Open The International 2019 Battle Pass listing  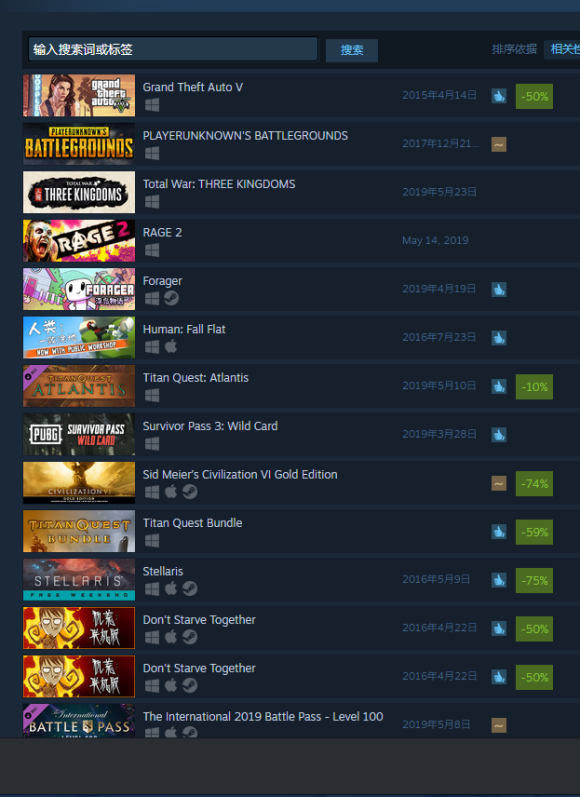pyautogui.click(x=301, y=720)
